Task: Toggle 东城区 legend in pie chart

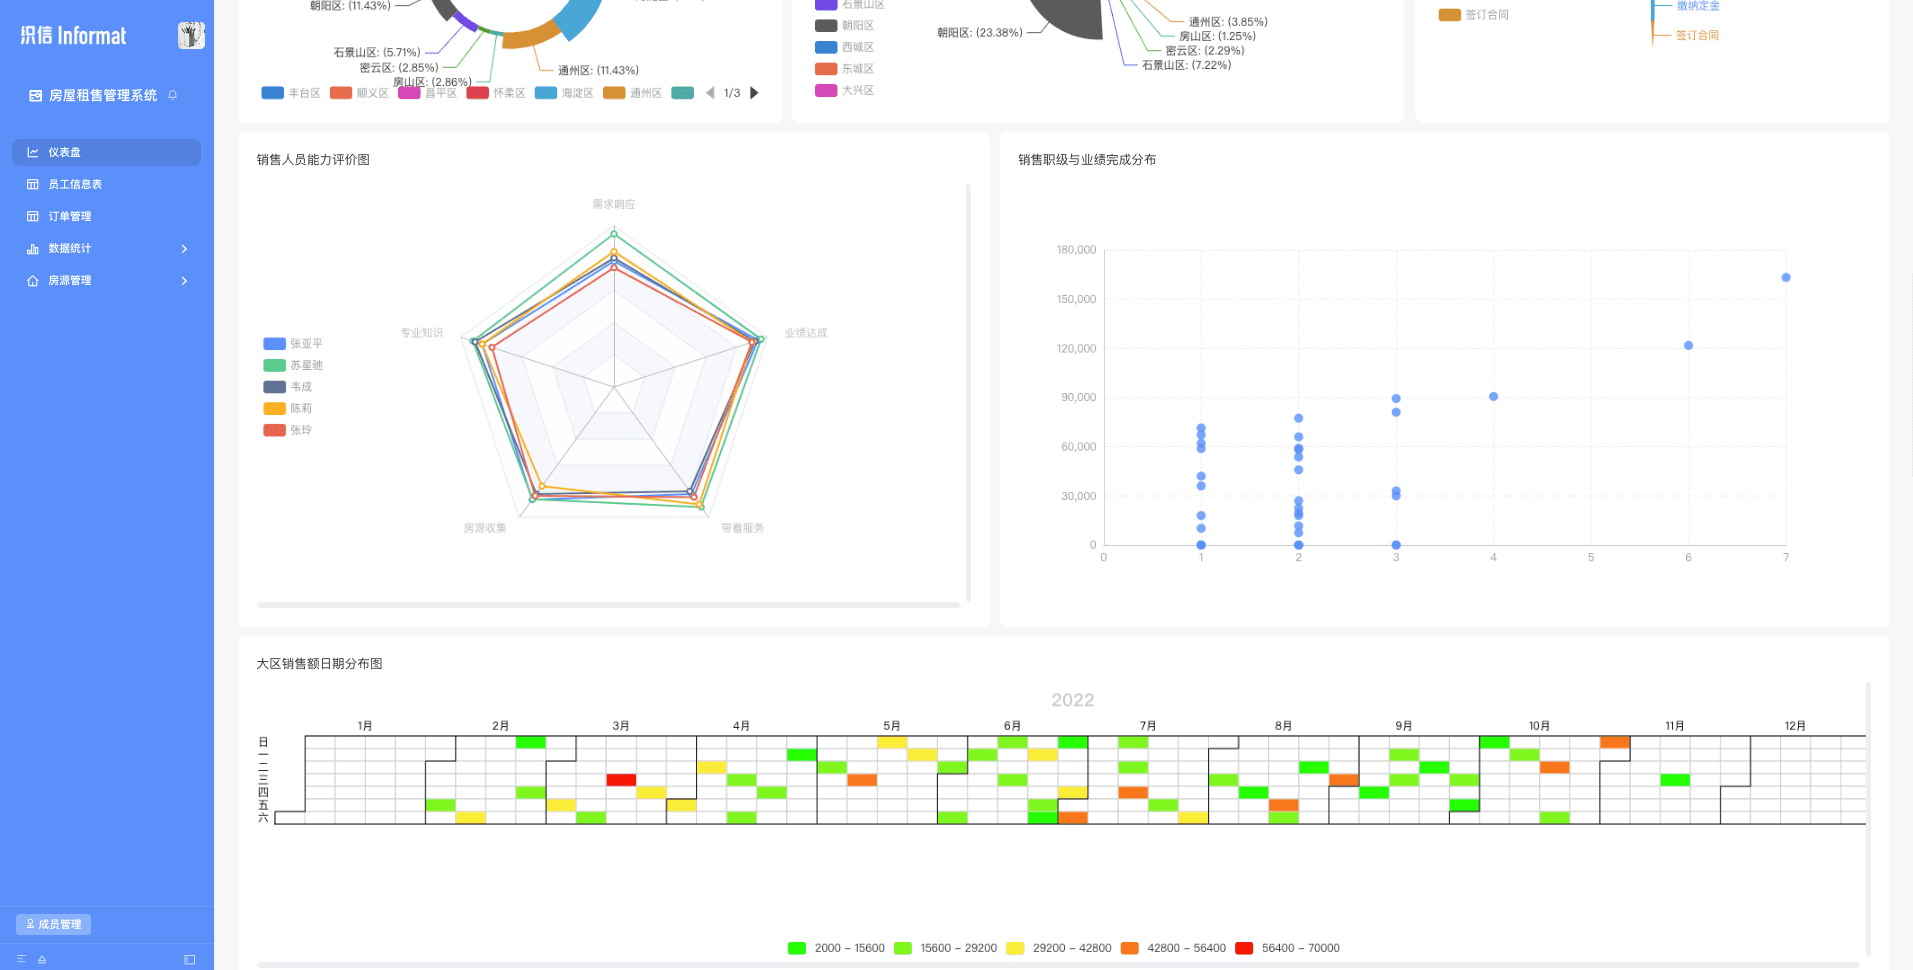Action: (845, 69)
